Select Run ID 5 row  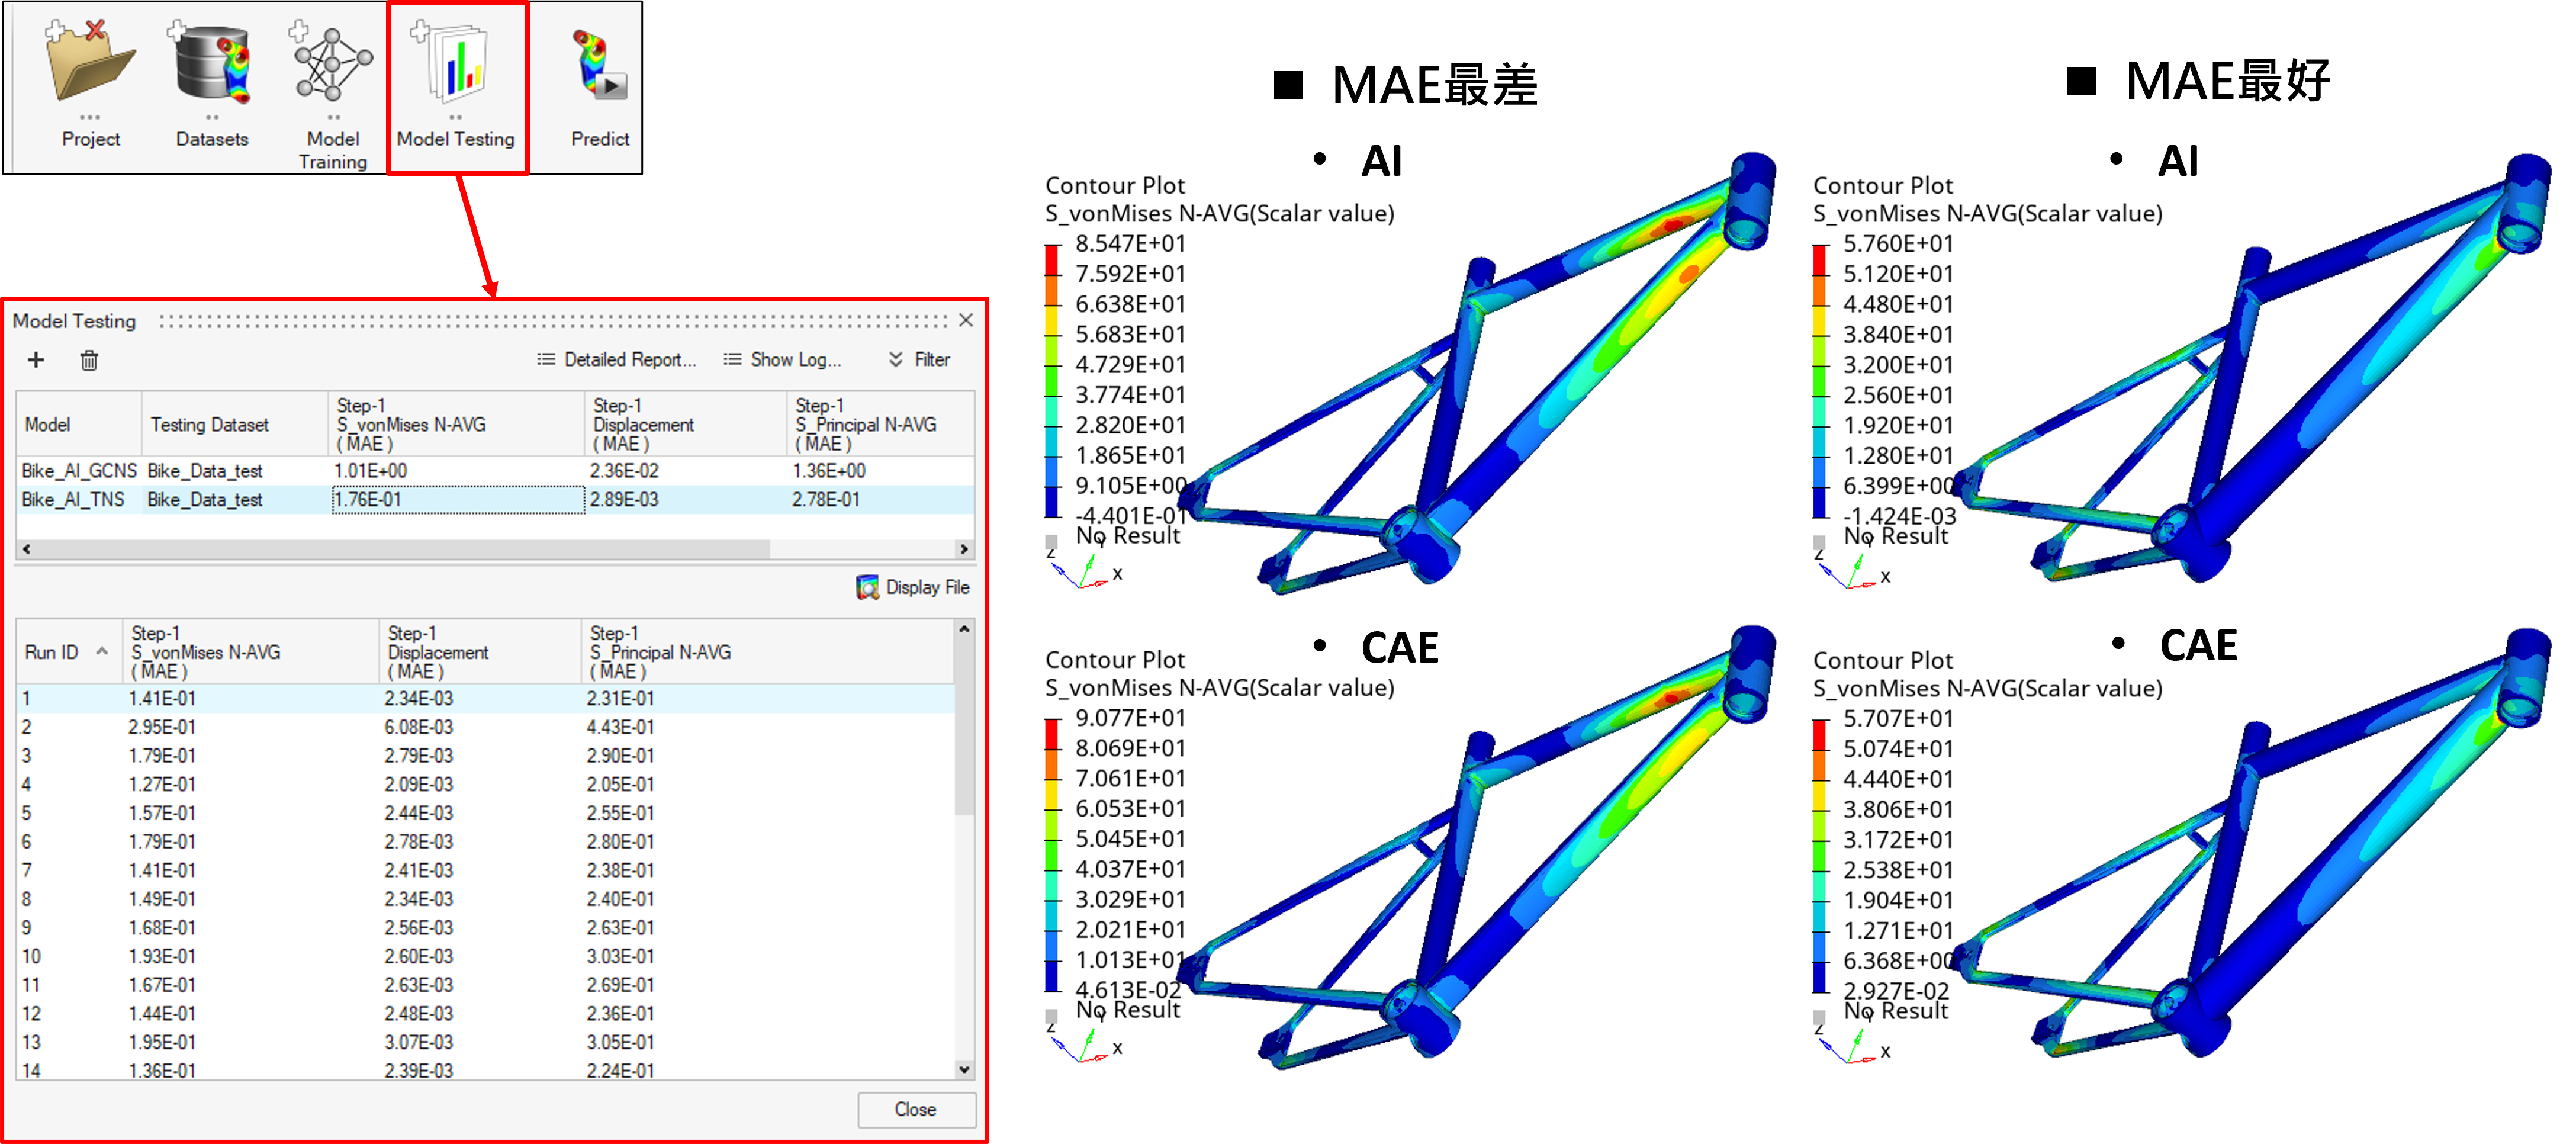[x=27, y=813]
